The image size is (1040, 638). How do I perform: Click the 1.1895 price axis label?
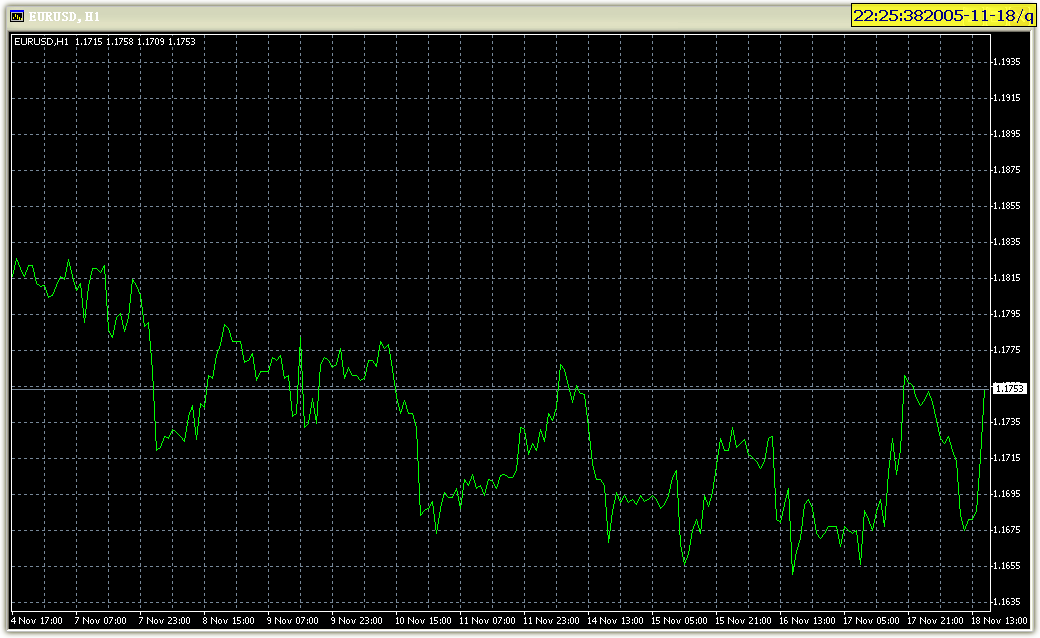pyautogui.click(x=1007, y=134)
